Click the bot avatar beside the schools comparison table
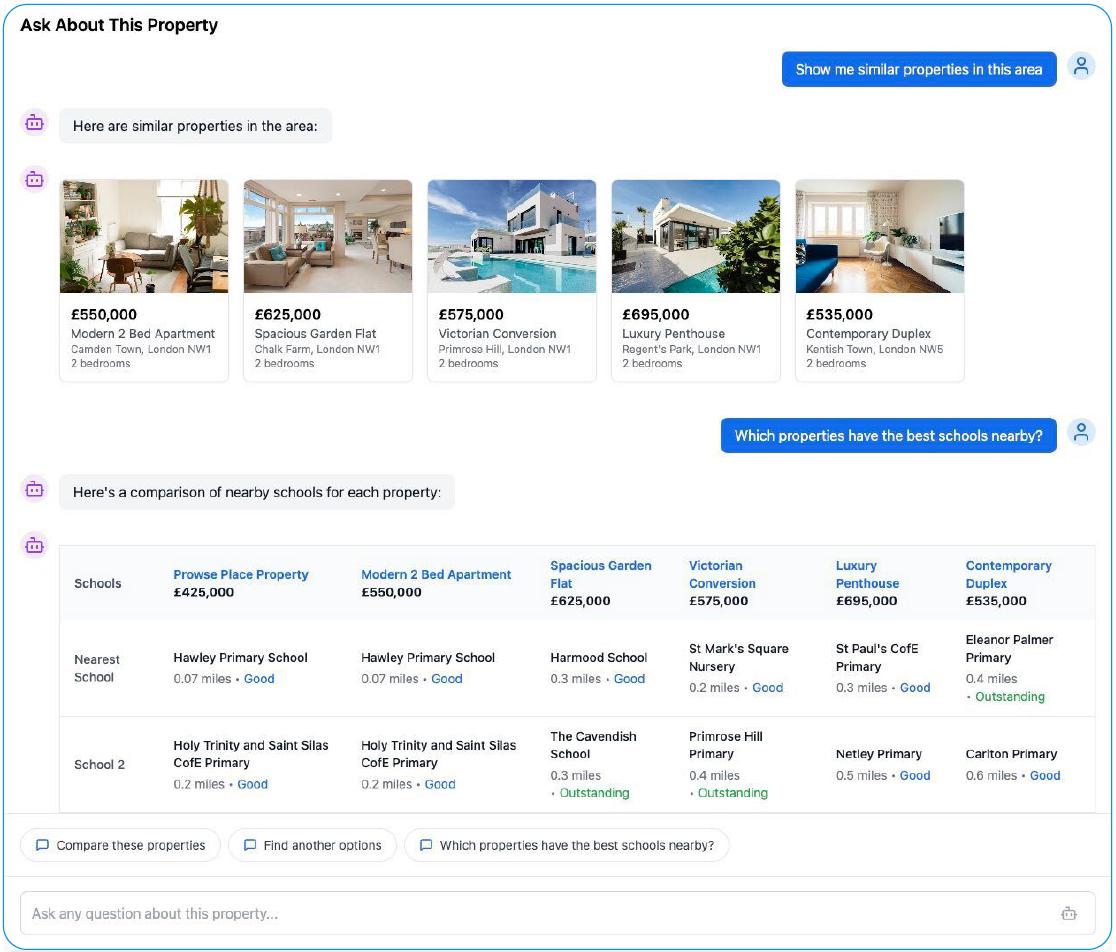Image resolution: width=1116 pixels, height=952 pixels. coord(35,546)
